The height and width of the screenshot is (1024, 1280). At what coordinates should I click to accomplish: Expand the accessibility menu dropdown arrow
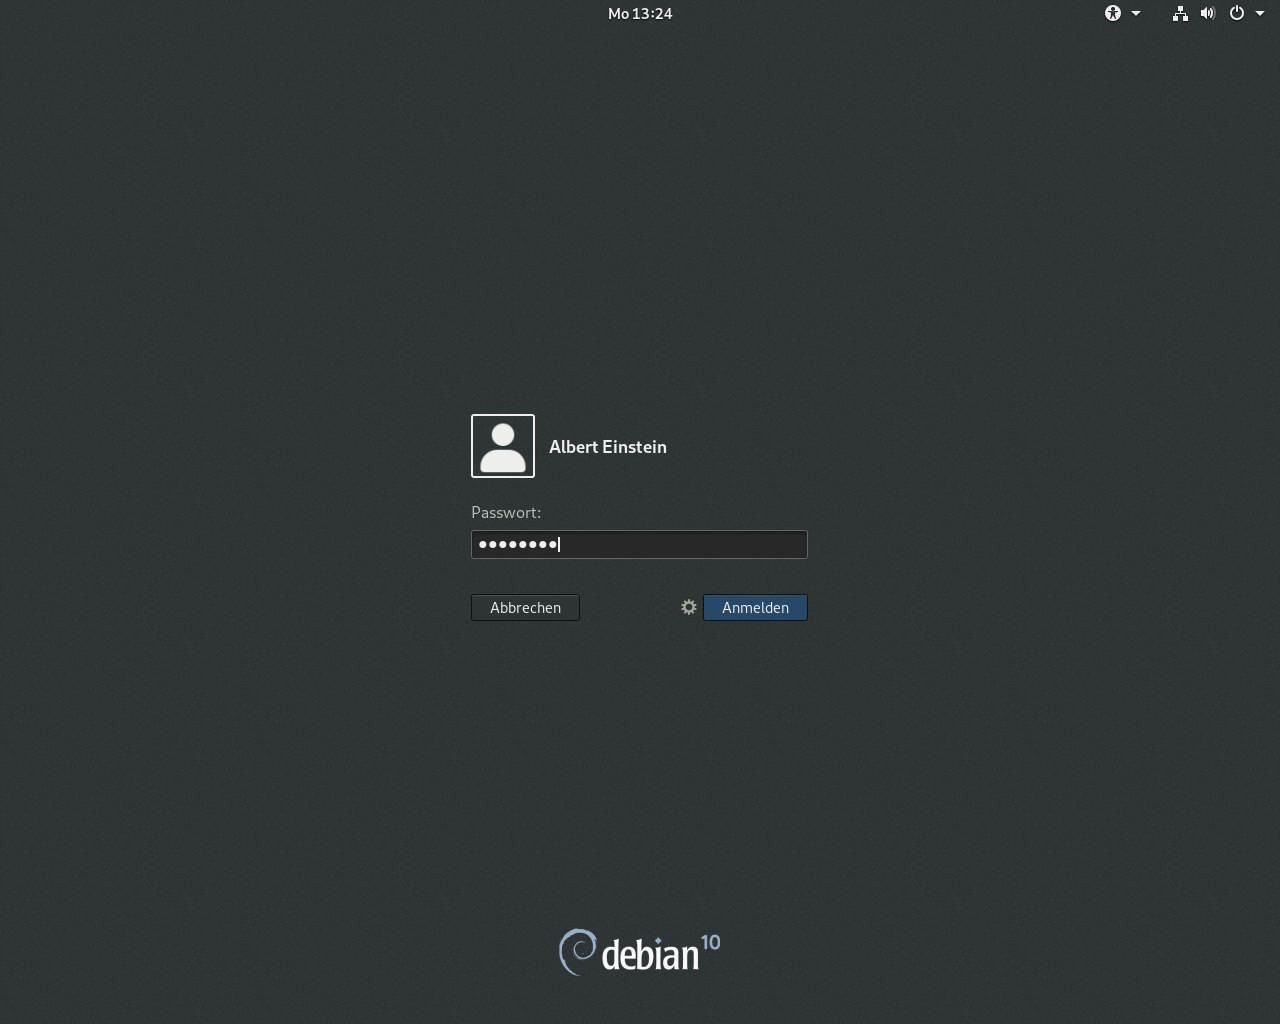click(1136, 14)
